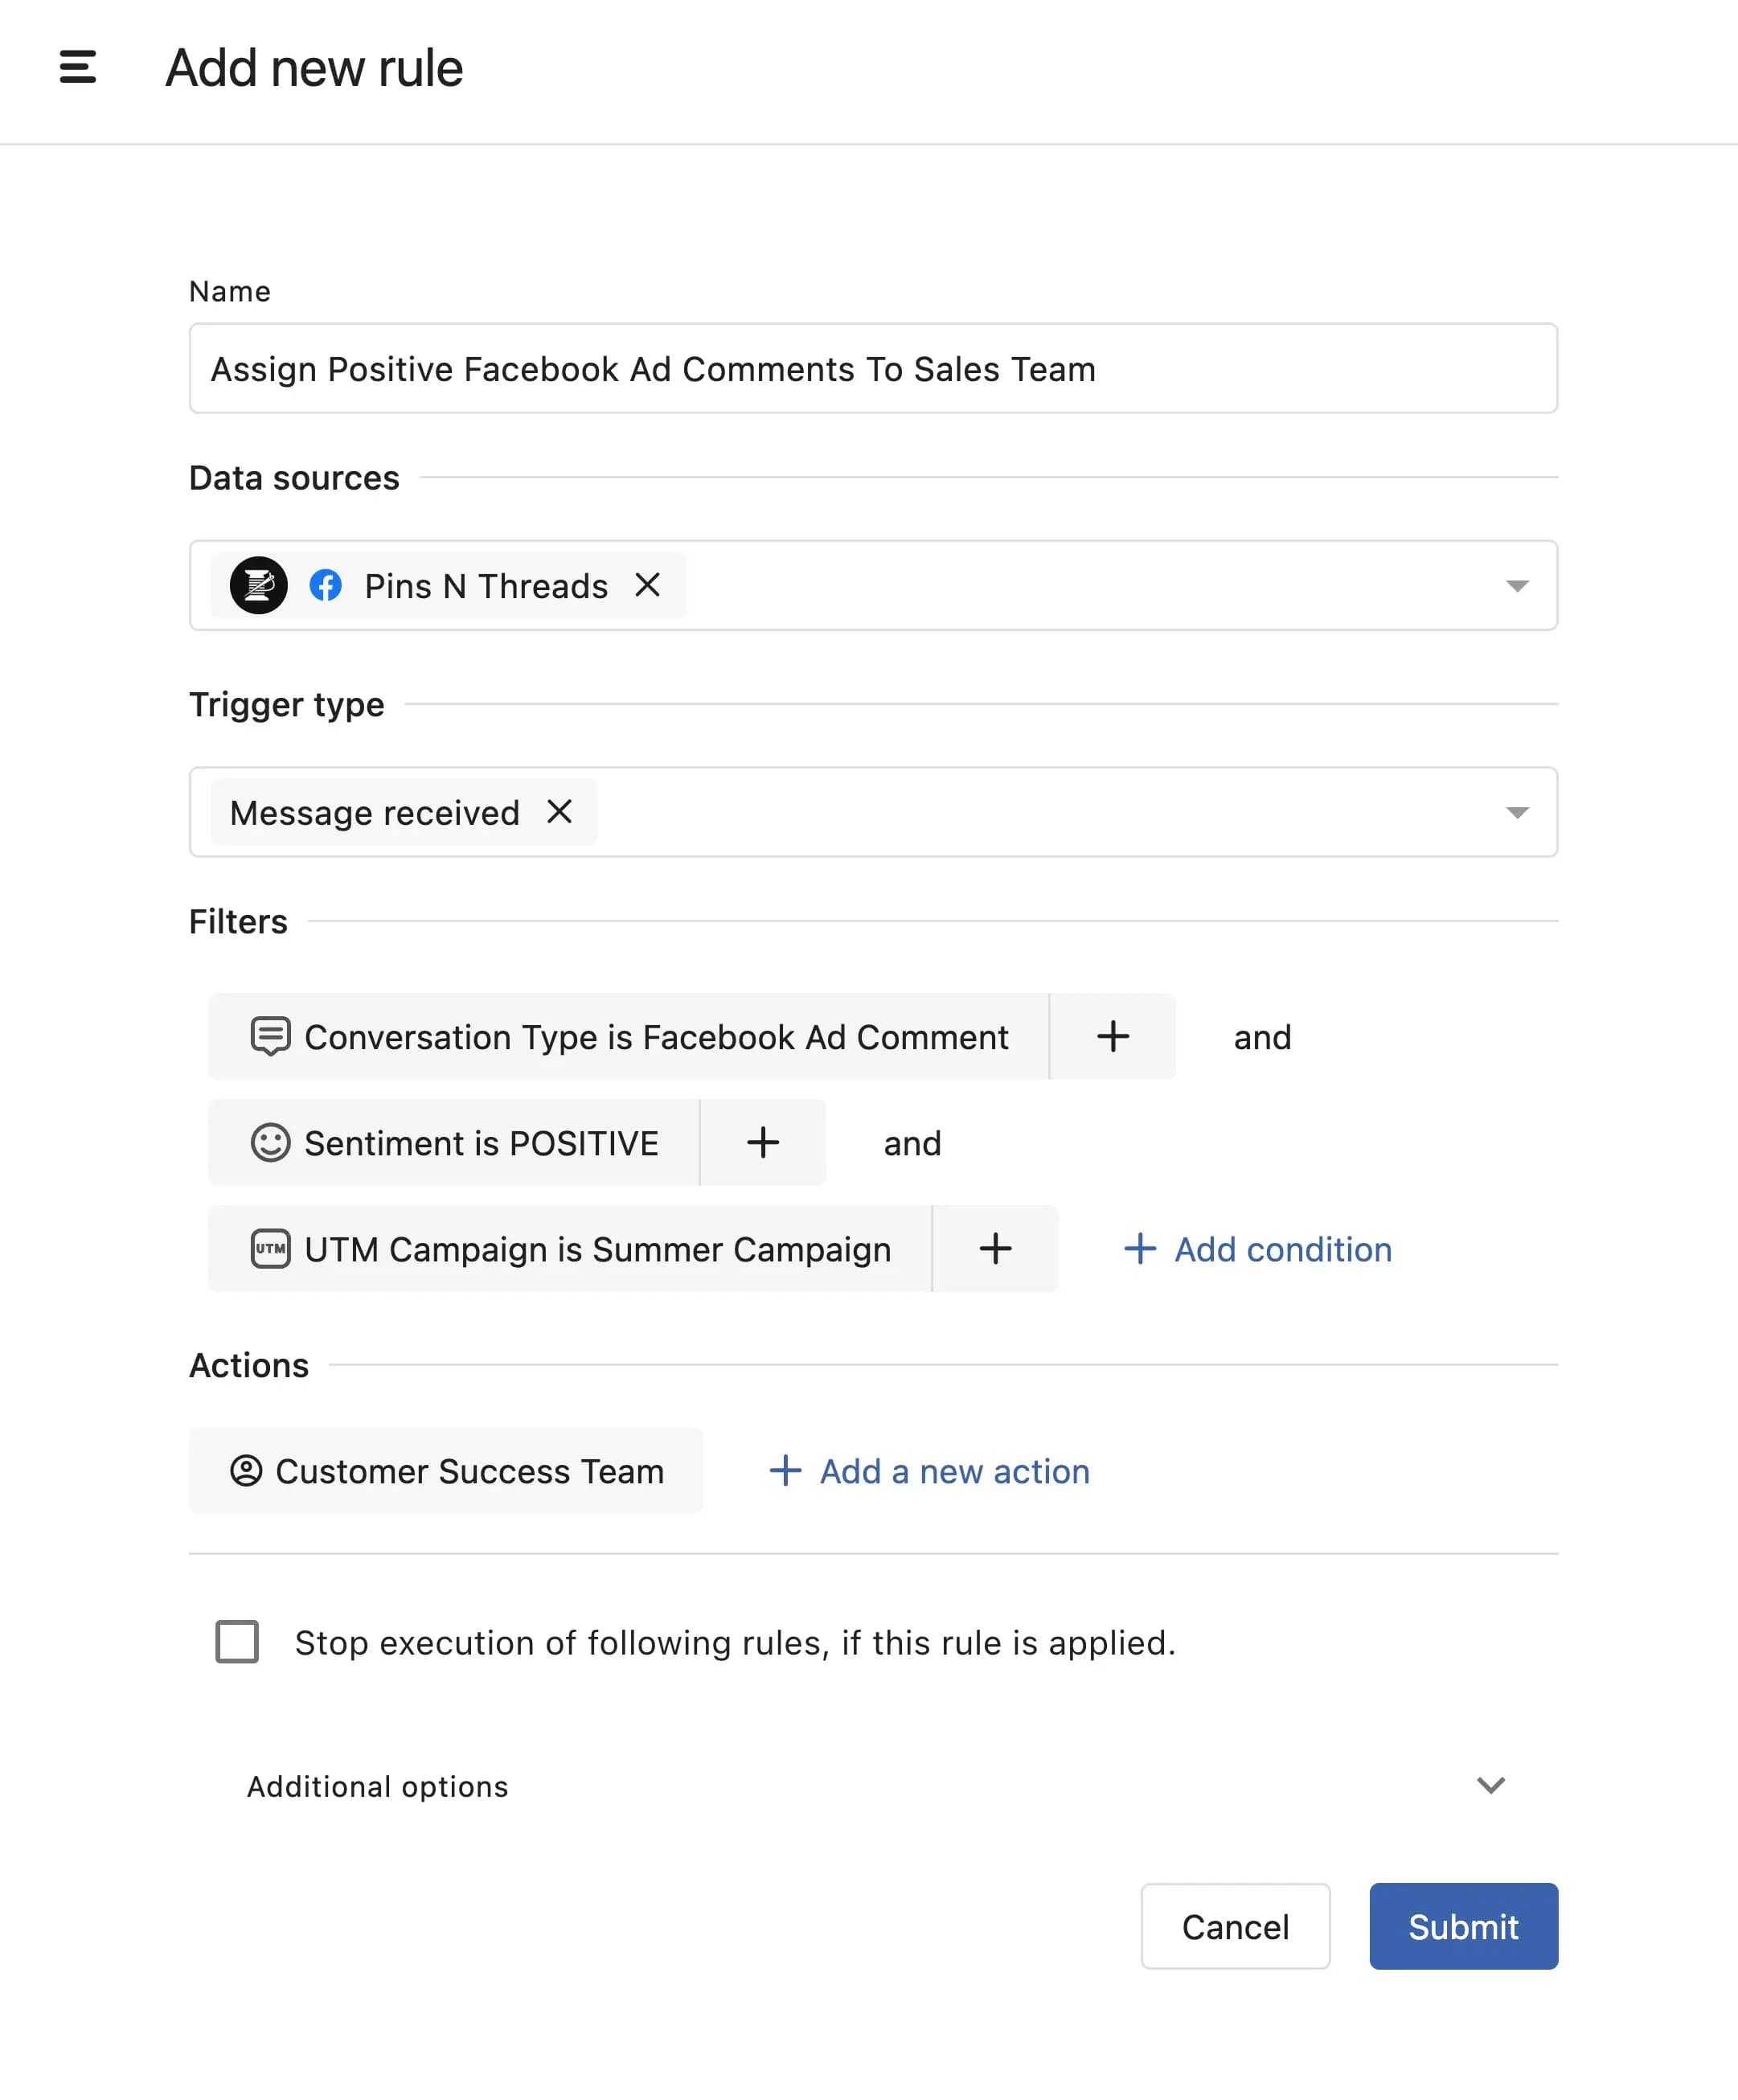Remove the Pins N Threads data source
1738x2100 pixels.
tap(648, 586)
